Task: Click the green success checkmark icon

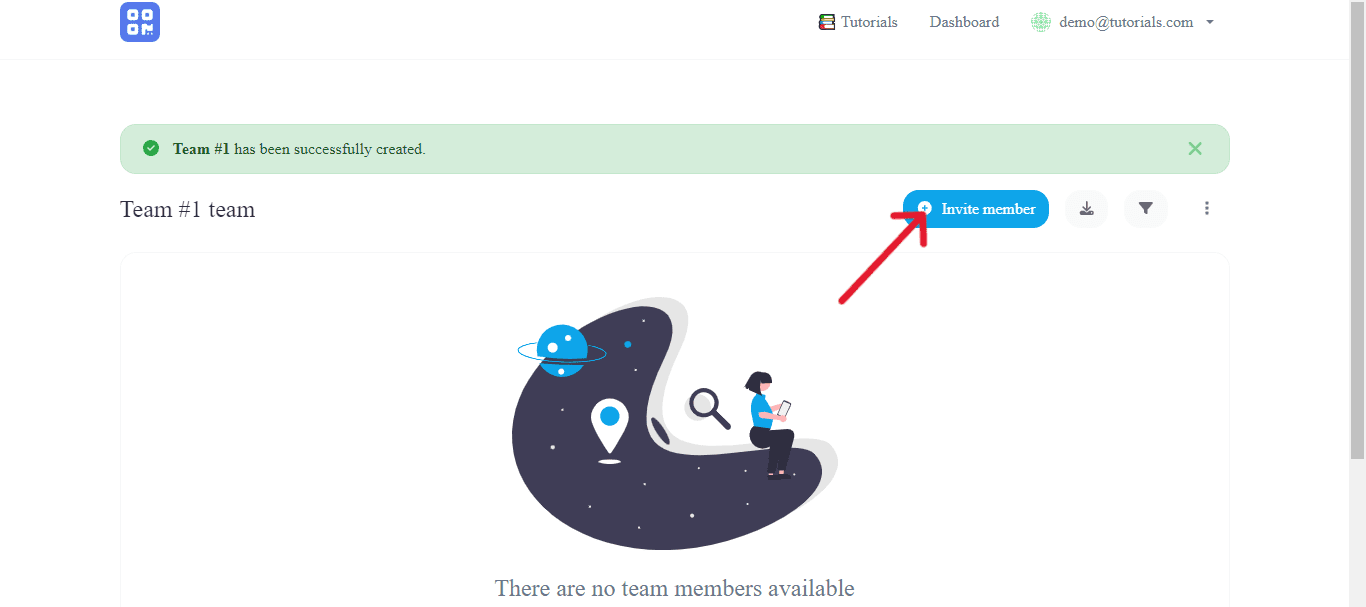Action: [x=151, y=148]
